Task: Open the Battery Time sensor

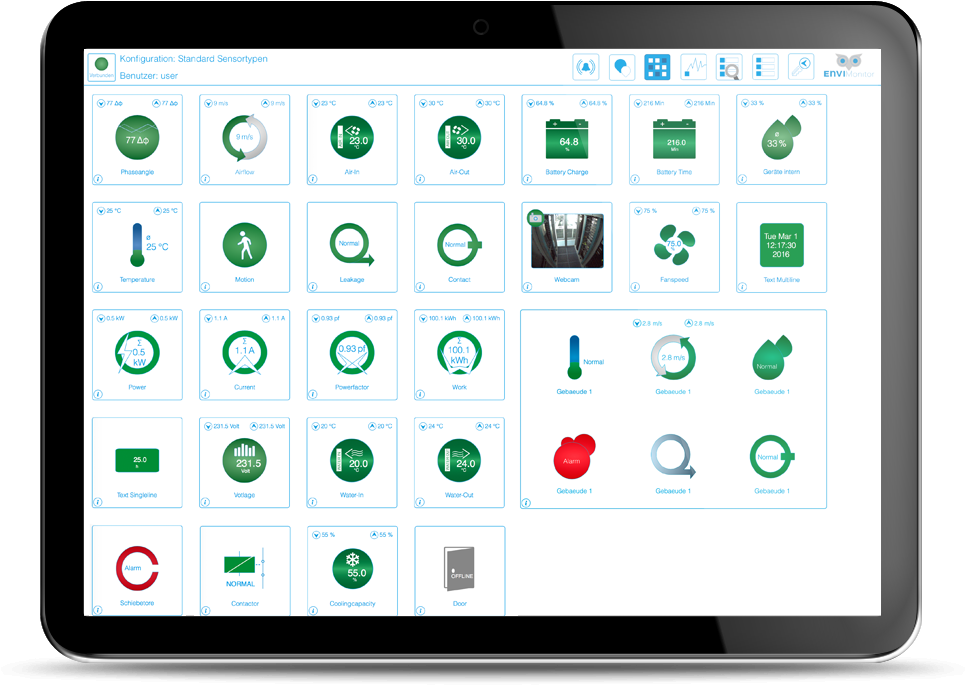Action: point(674,139)
